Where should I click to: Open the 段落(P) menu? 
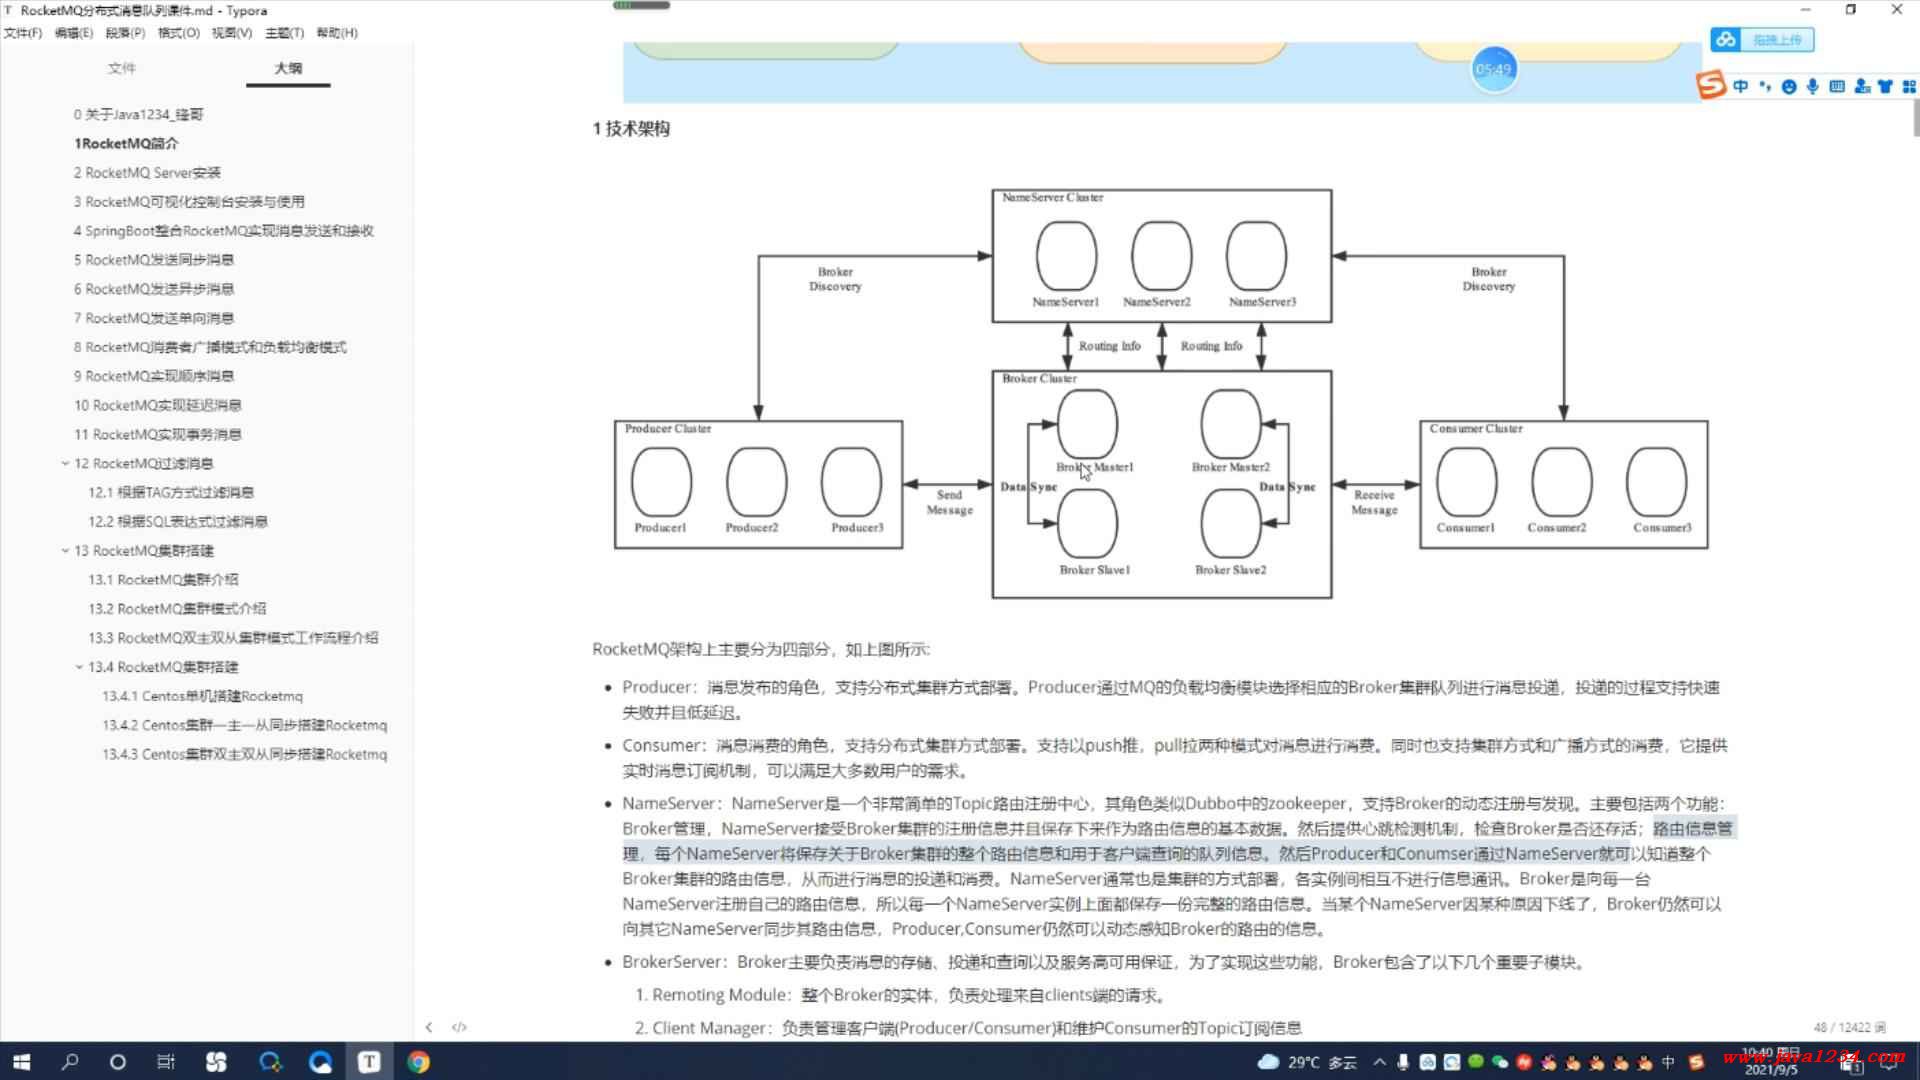point(125,33)
